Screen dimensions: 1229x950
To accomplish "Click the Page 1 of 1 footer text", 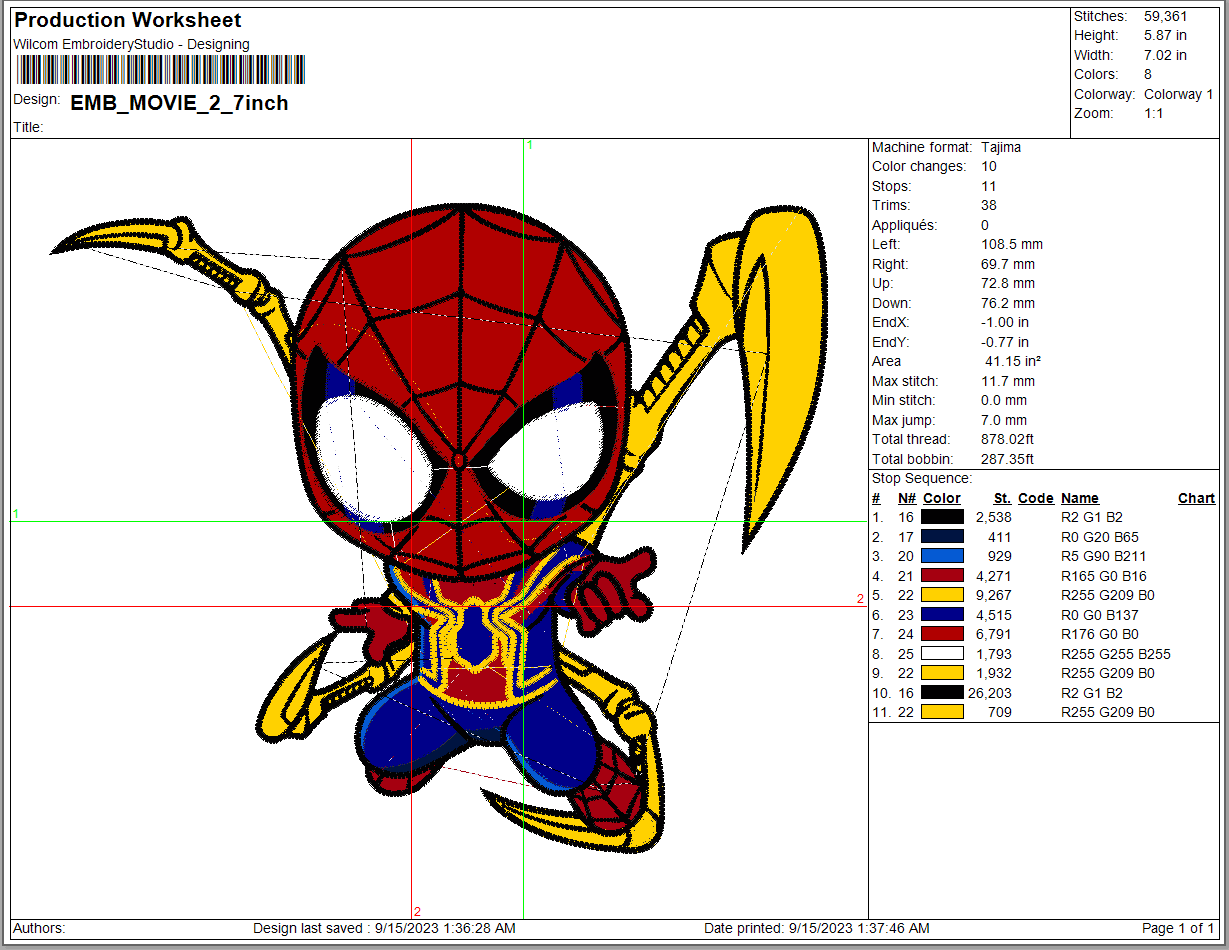I will pos(1177,928).
